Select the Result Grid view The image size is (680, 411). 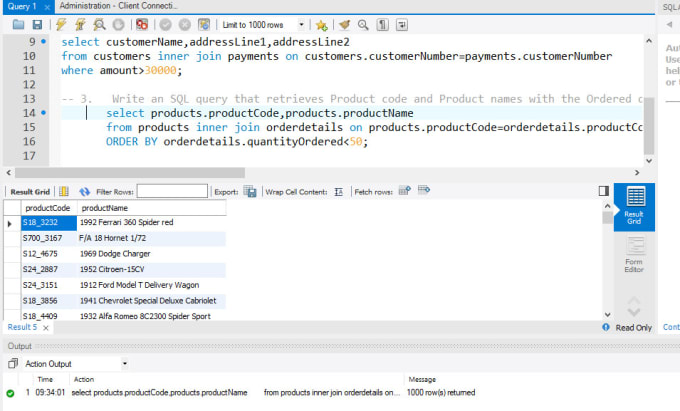coord(634,206)
